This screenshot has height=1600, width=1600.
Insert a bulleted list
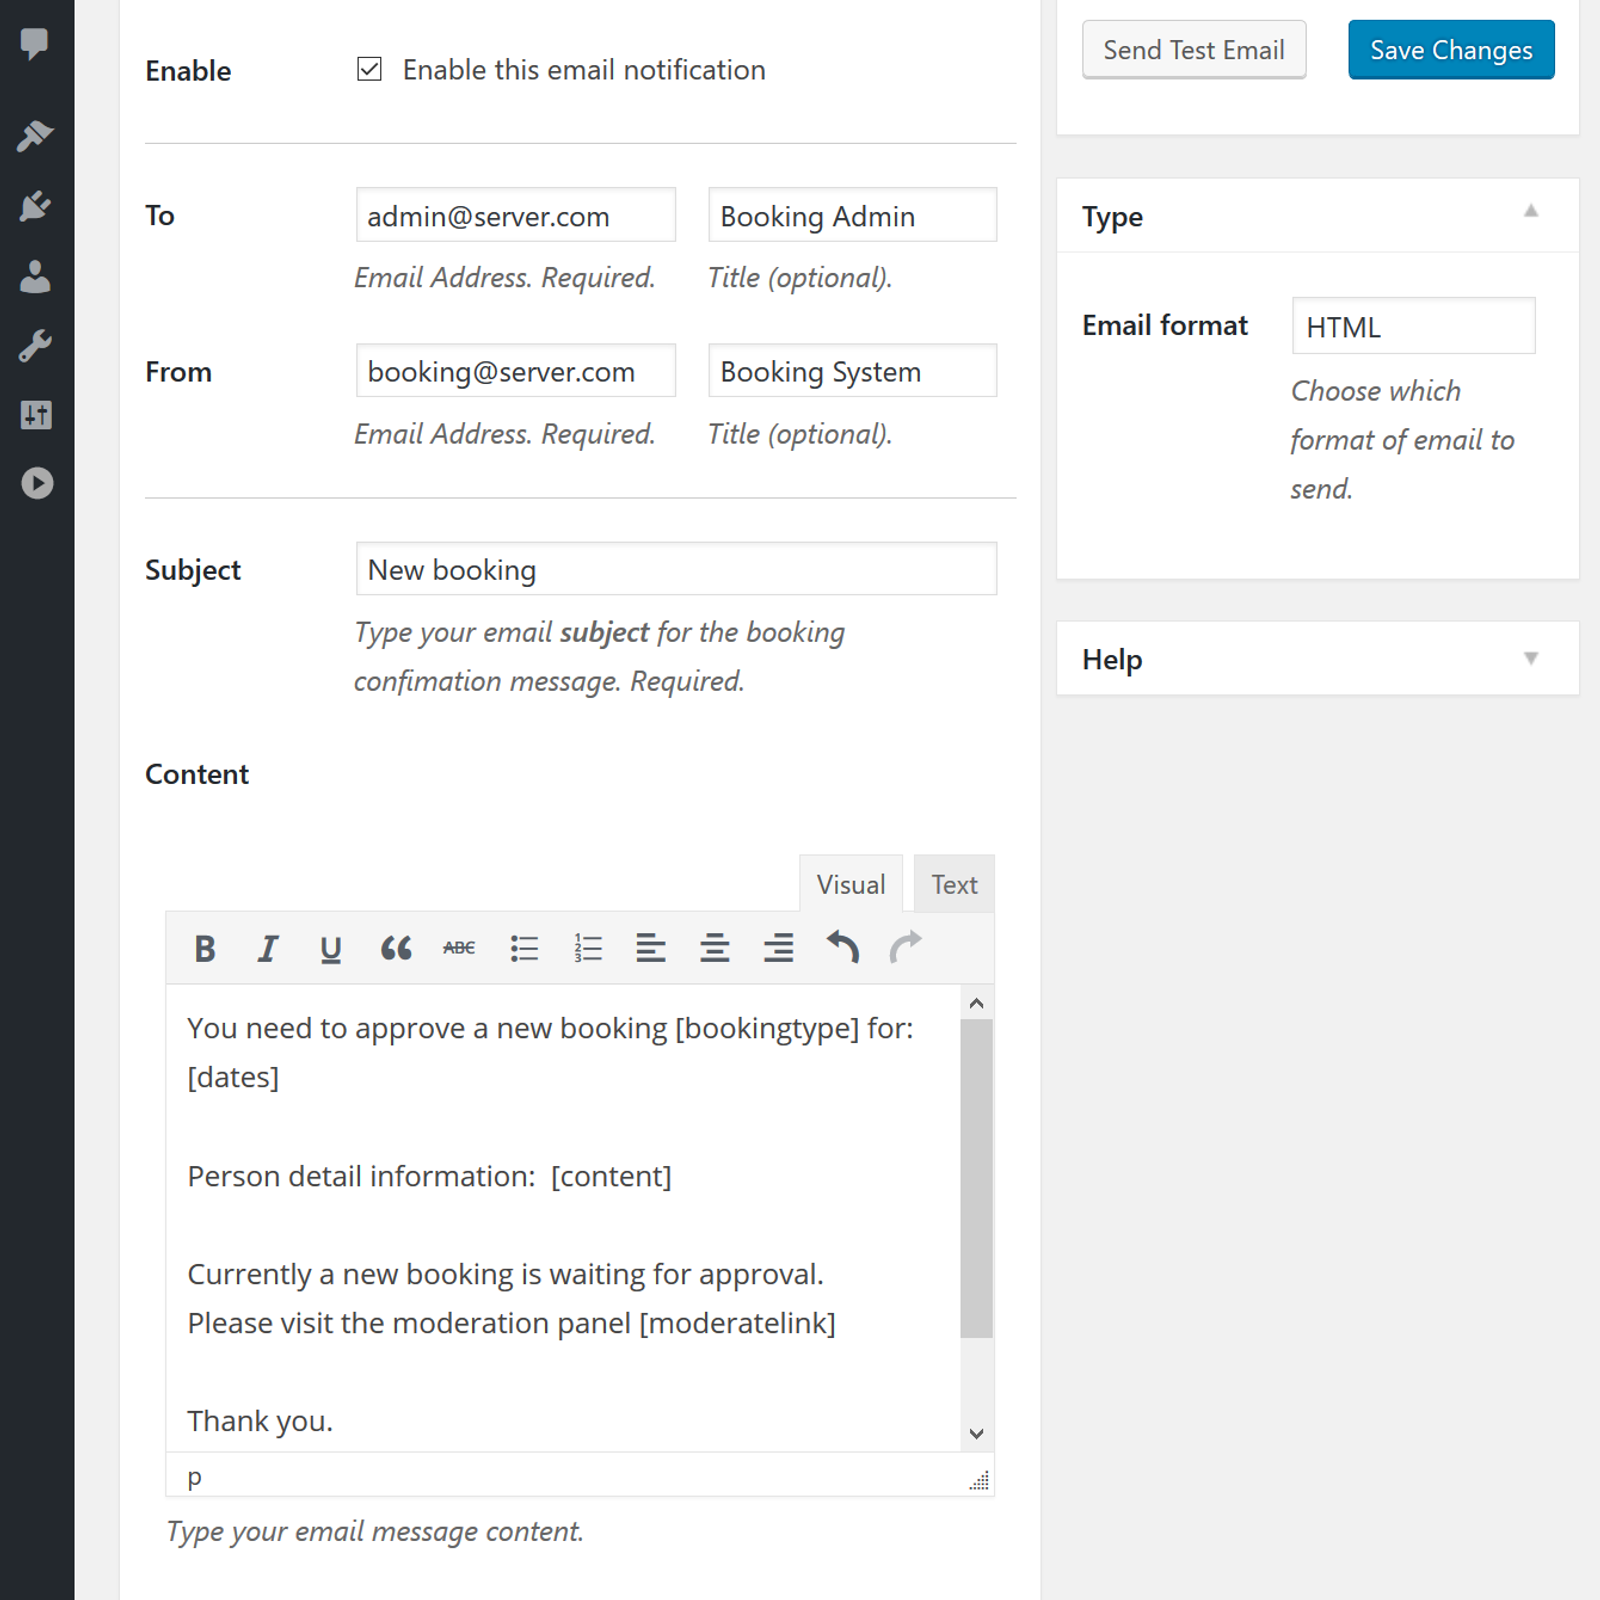[x=524, y=948]
